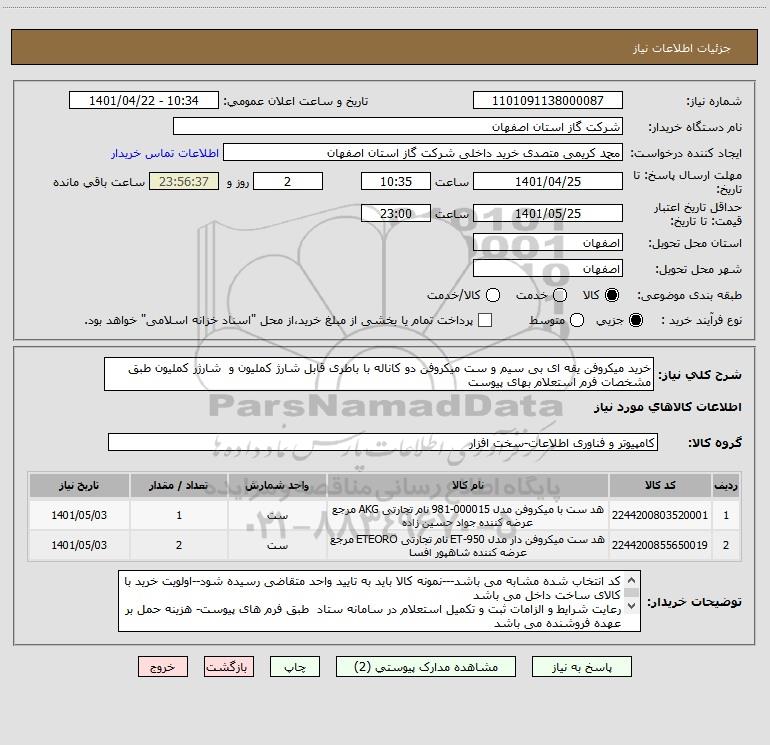770x745 pixels.
Task: Click the validity time field 23:00
Action: (x=396, y=213)
